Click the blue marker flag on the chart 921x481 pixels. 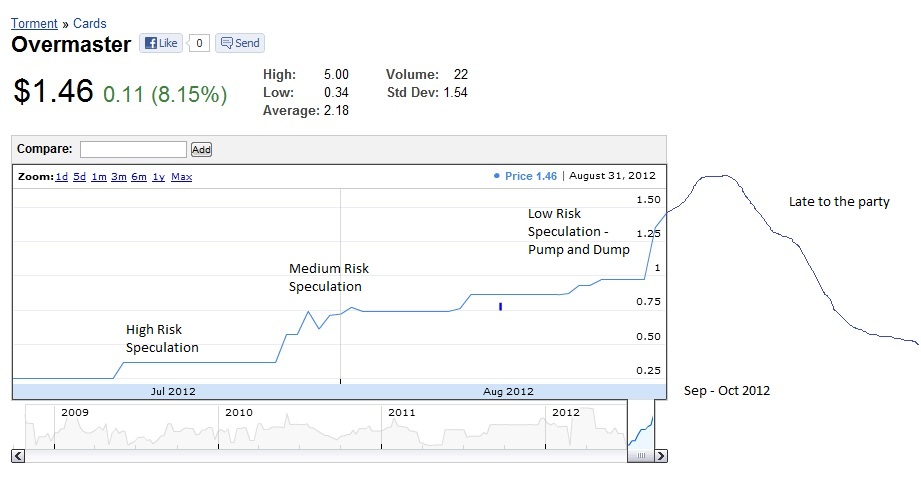[x=500, y=306]
